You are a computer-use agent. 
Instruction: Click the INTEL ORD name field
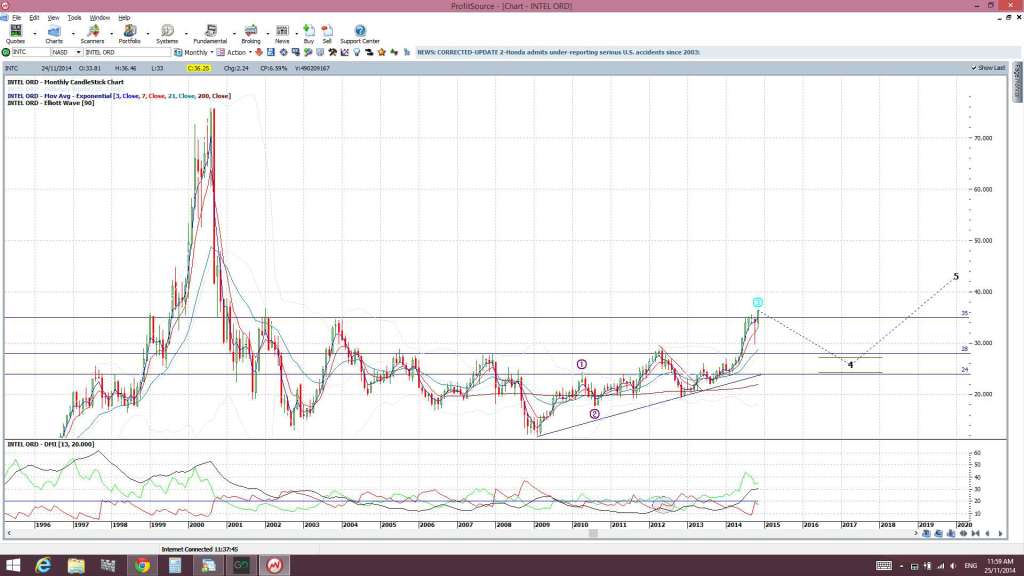[127, 52]
